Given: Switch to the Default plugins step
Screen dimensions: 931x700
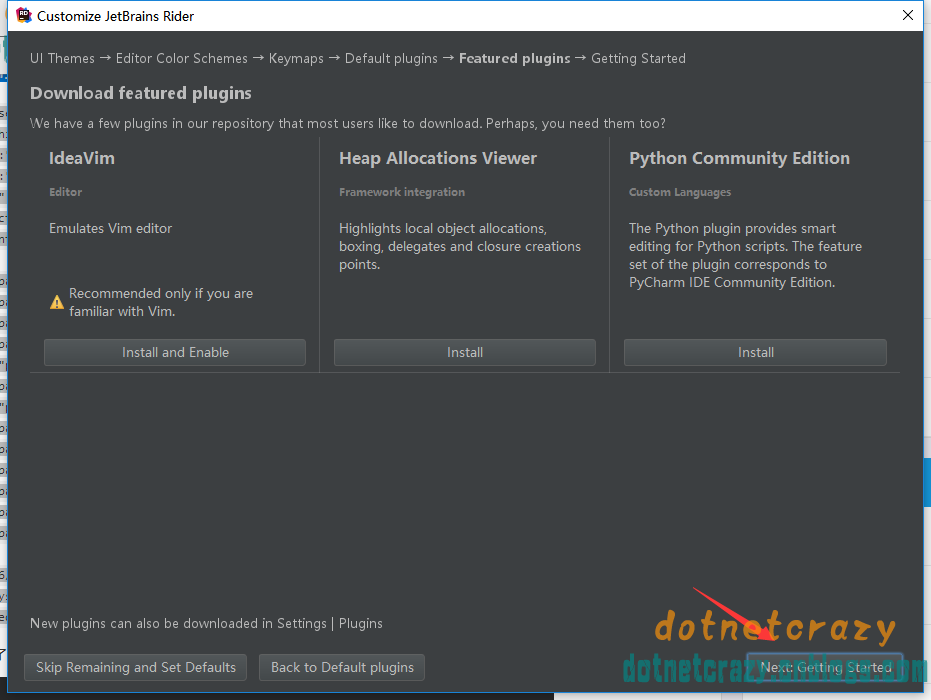Looking at the screenshot, I should 393,58.
